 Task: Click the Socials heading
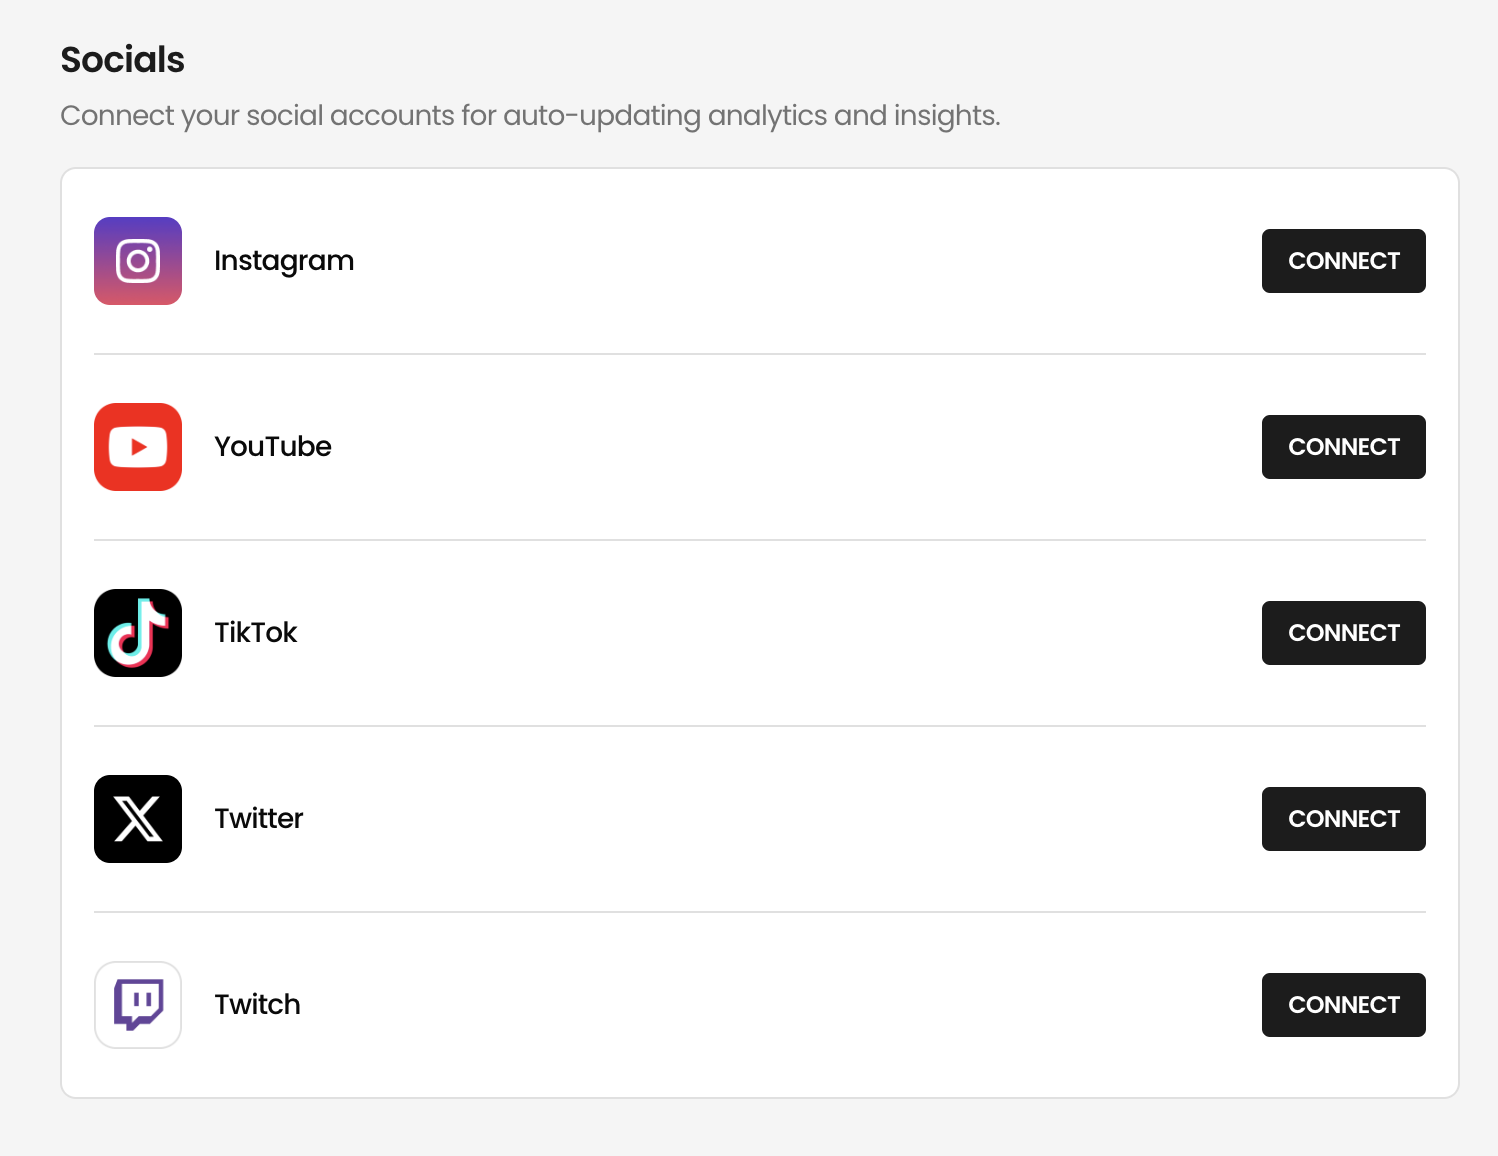(x=123, y=60)
